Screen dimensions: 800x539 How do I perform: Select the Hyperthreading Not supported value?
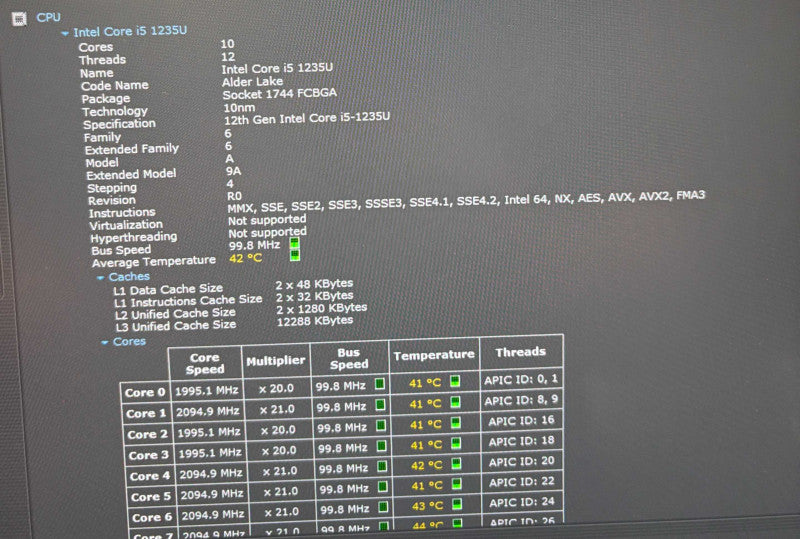[x=267, y=233]
